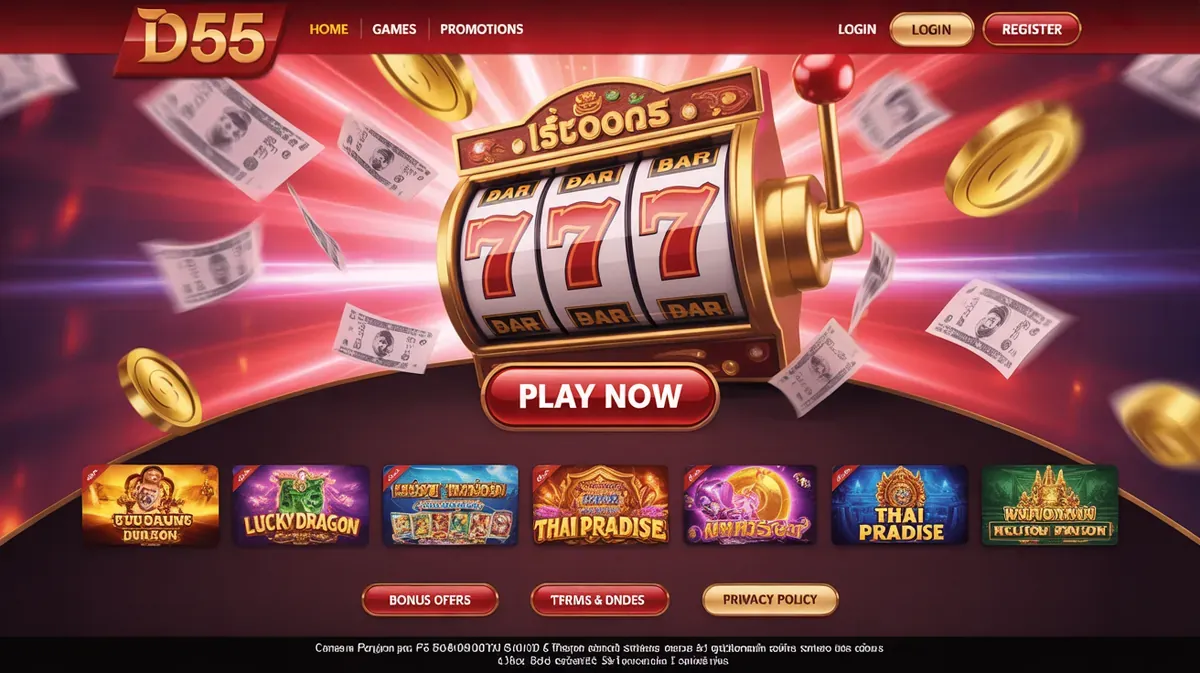Click the gold LOGIN button
Image resolution: width=1200 pixels, height=673 pixels.
pos(931,29)
